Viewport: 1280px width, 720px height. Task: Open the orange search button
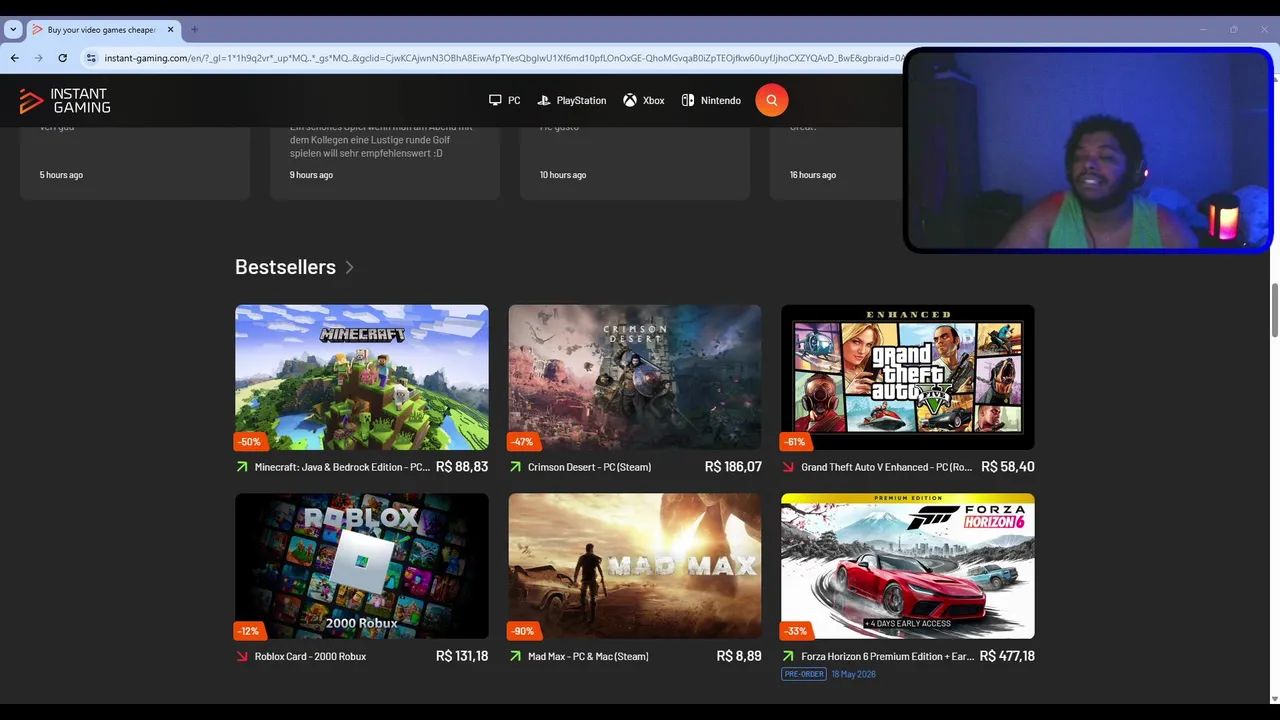[x=771, y=100]
